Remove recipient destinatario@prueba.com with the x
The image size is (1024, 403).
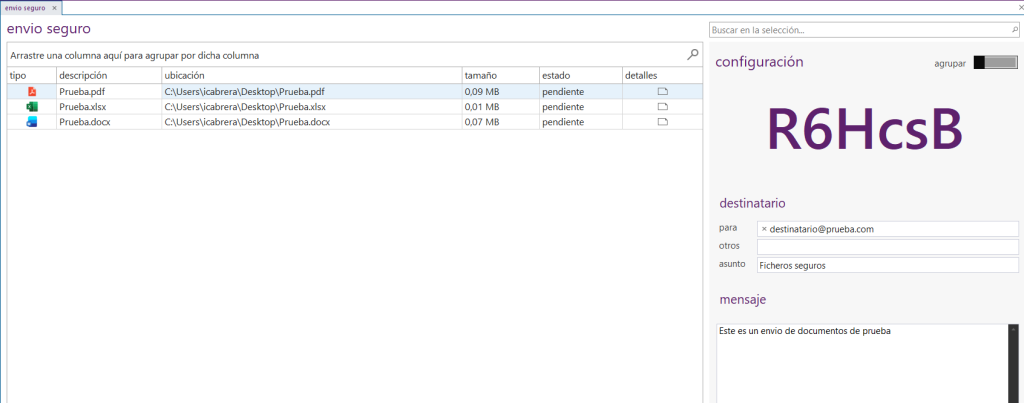tap(764, 229)
